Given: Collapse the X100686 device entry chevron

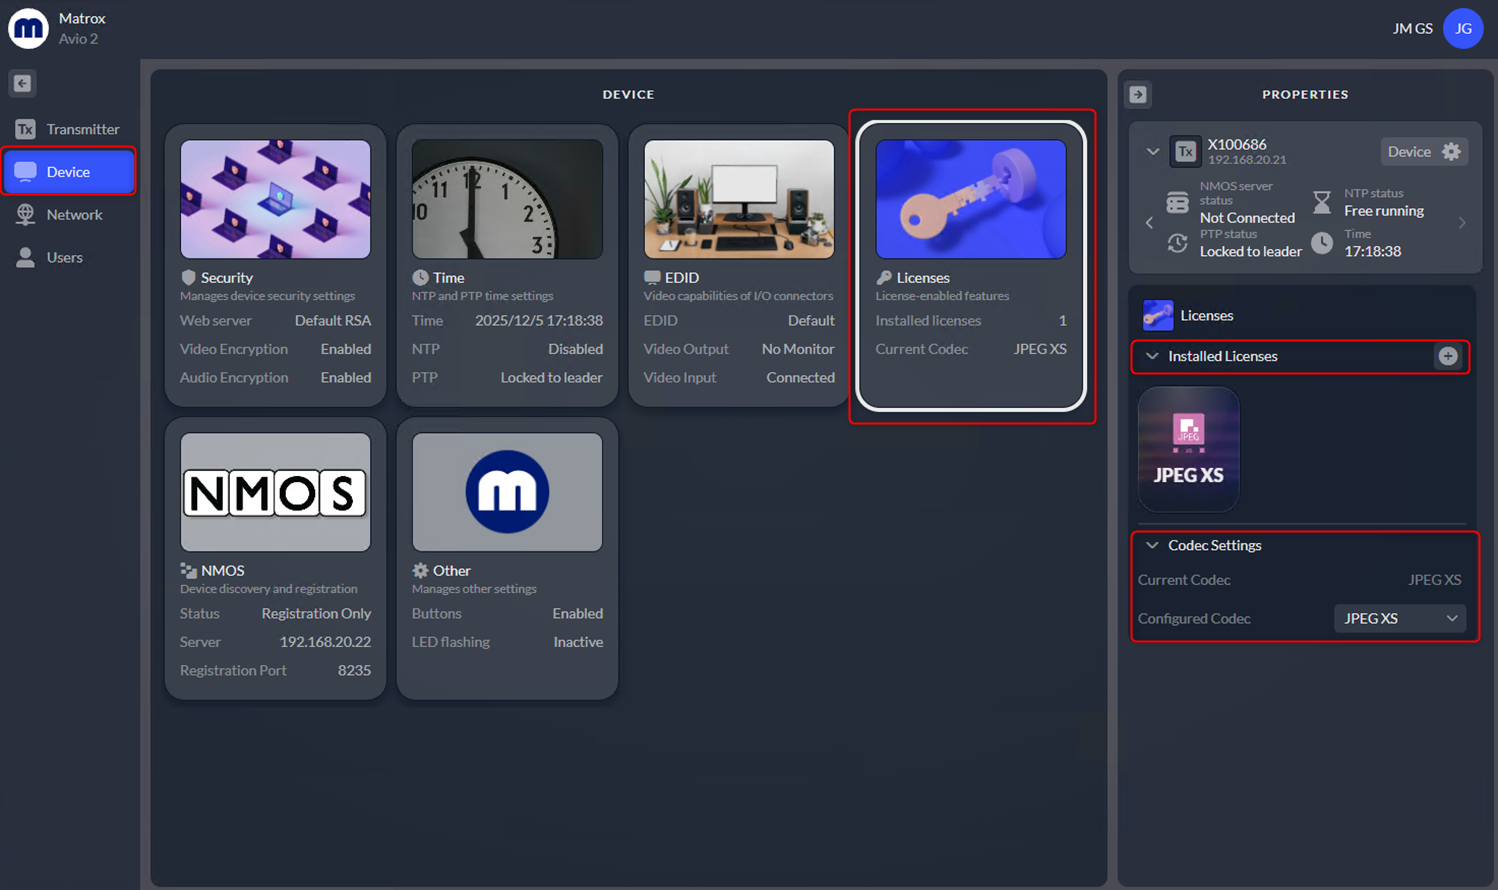Looking at the screenshot, I should (1153, 152).
